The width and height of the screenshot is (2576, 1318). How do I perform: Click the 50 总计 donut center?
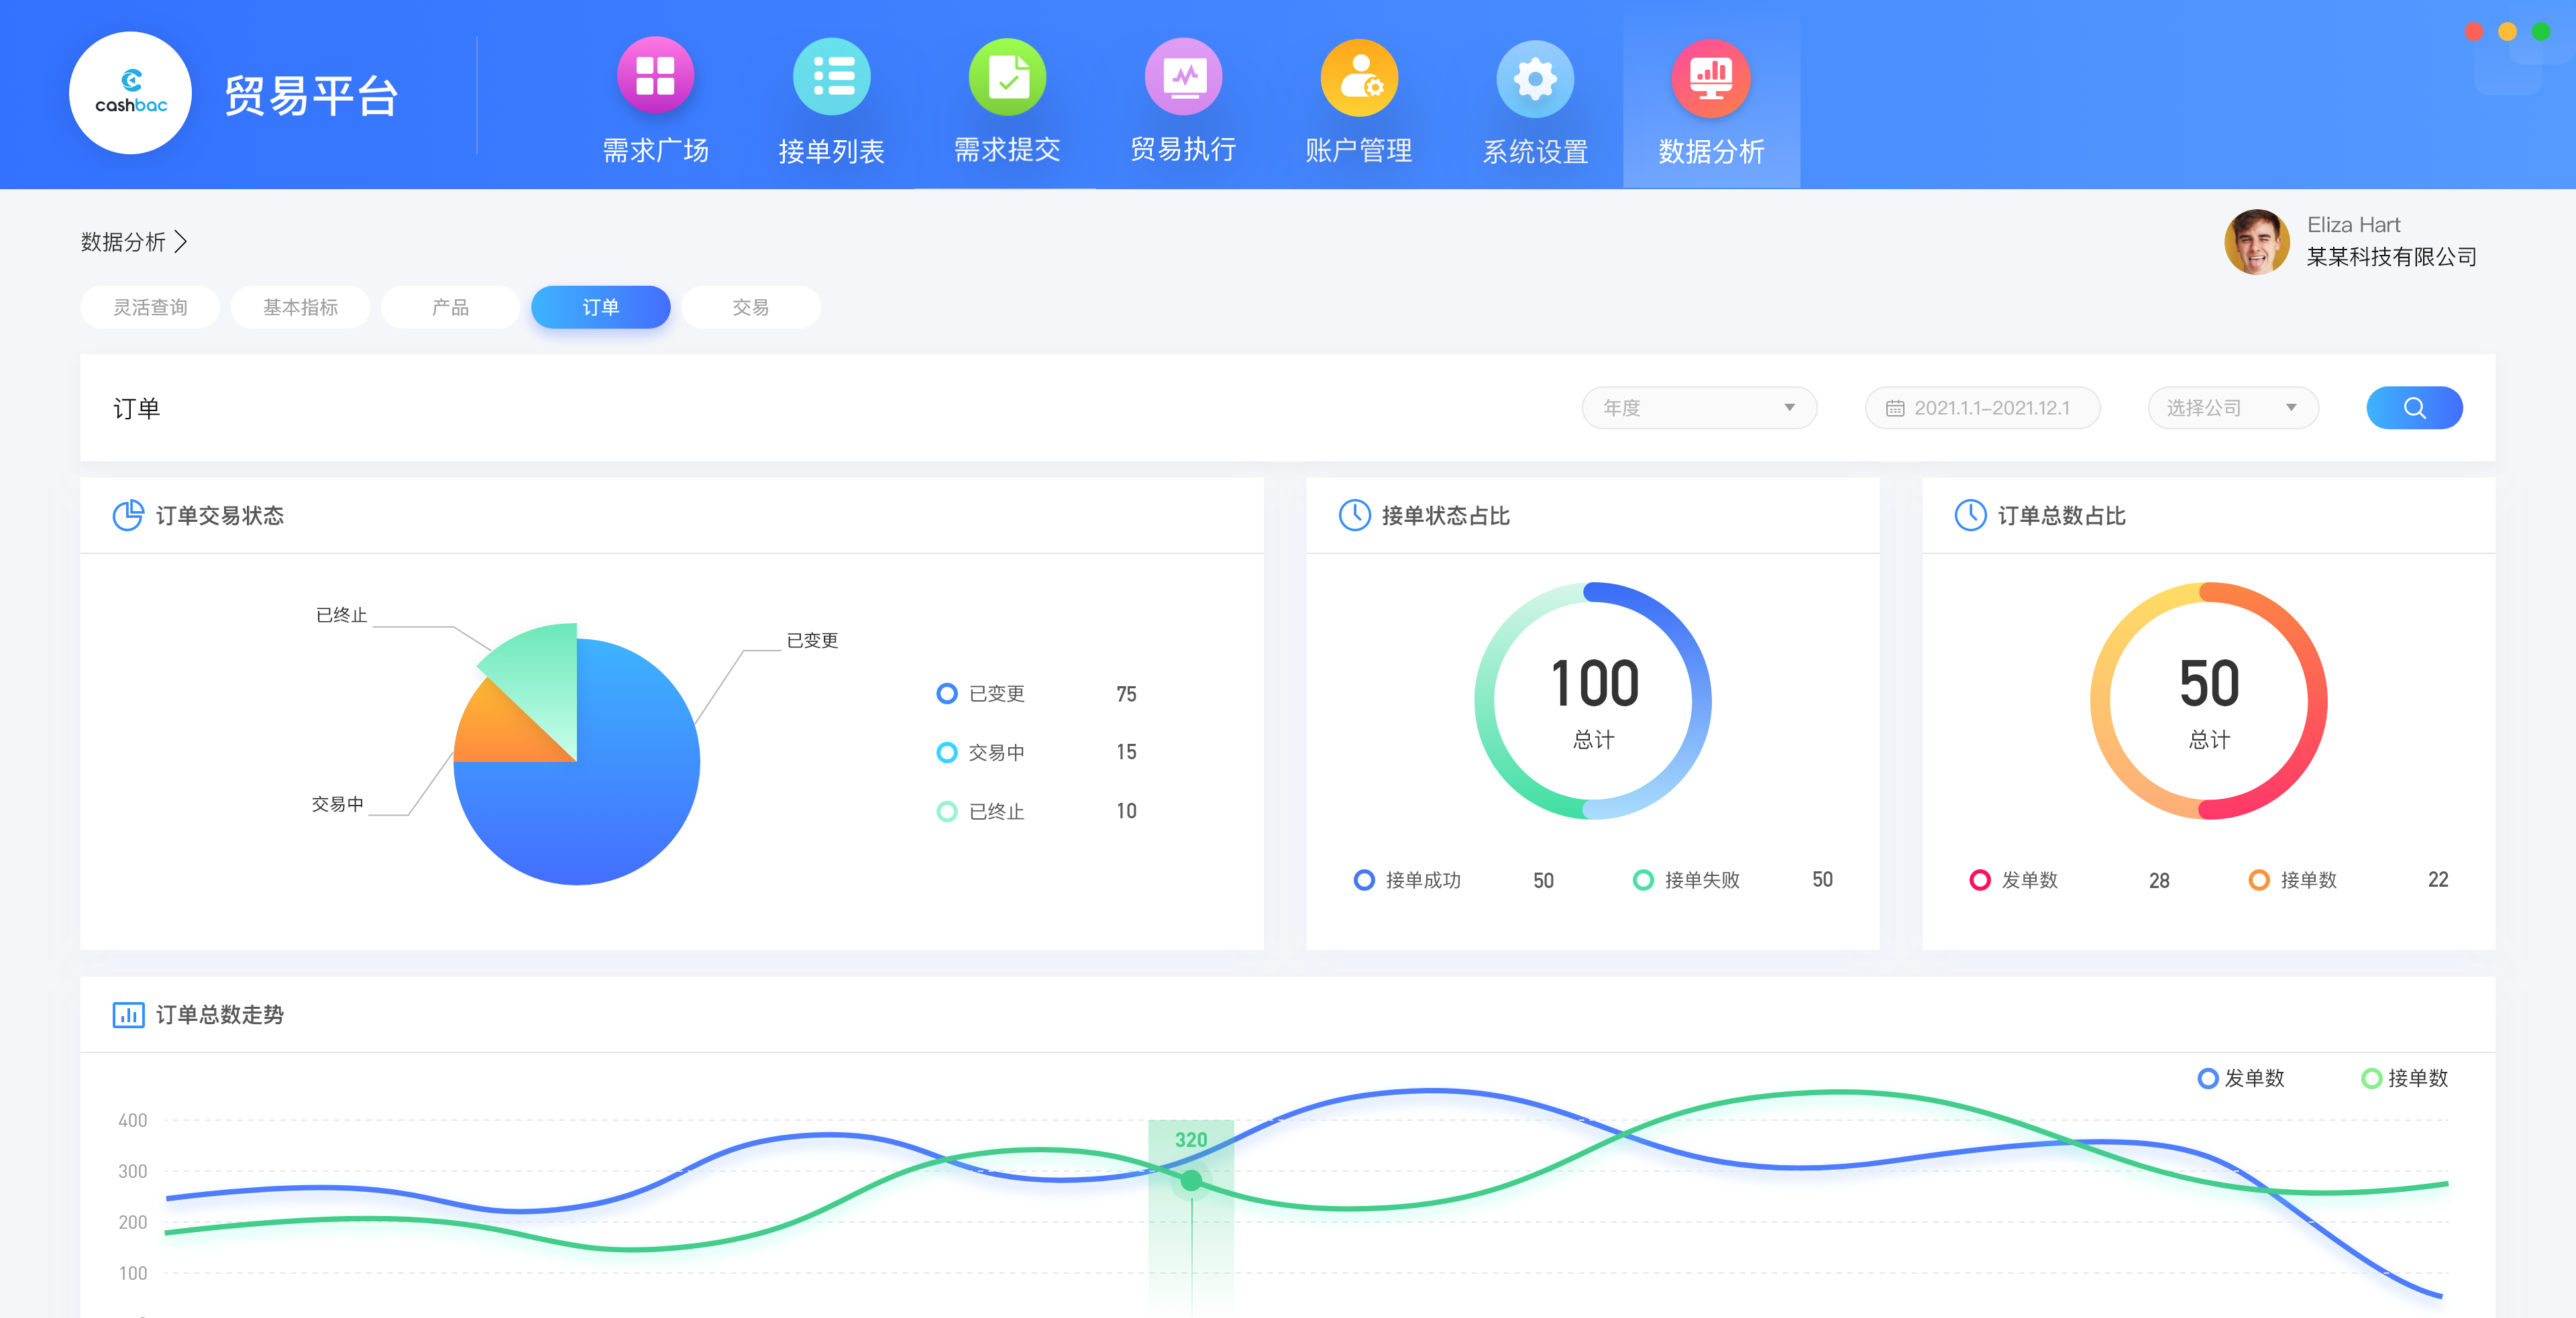point(2209,701)
